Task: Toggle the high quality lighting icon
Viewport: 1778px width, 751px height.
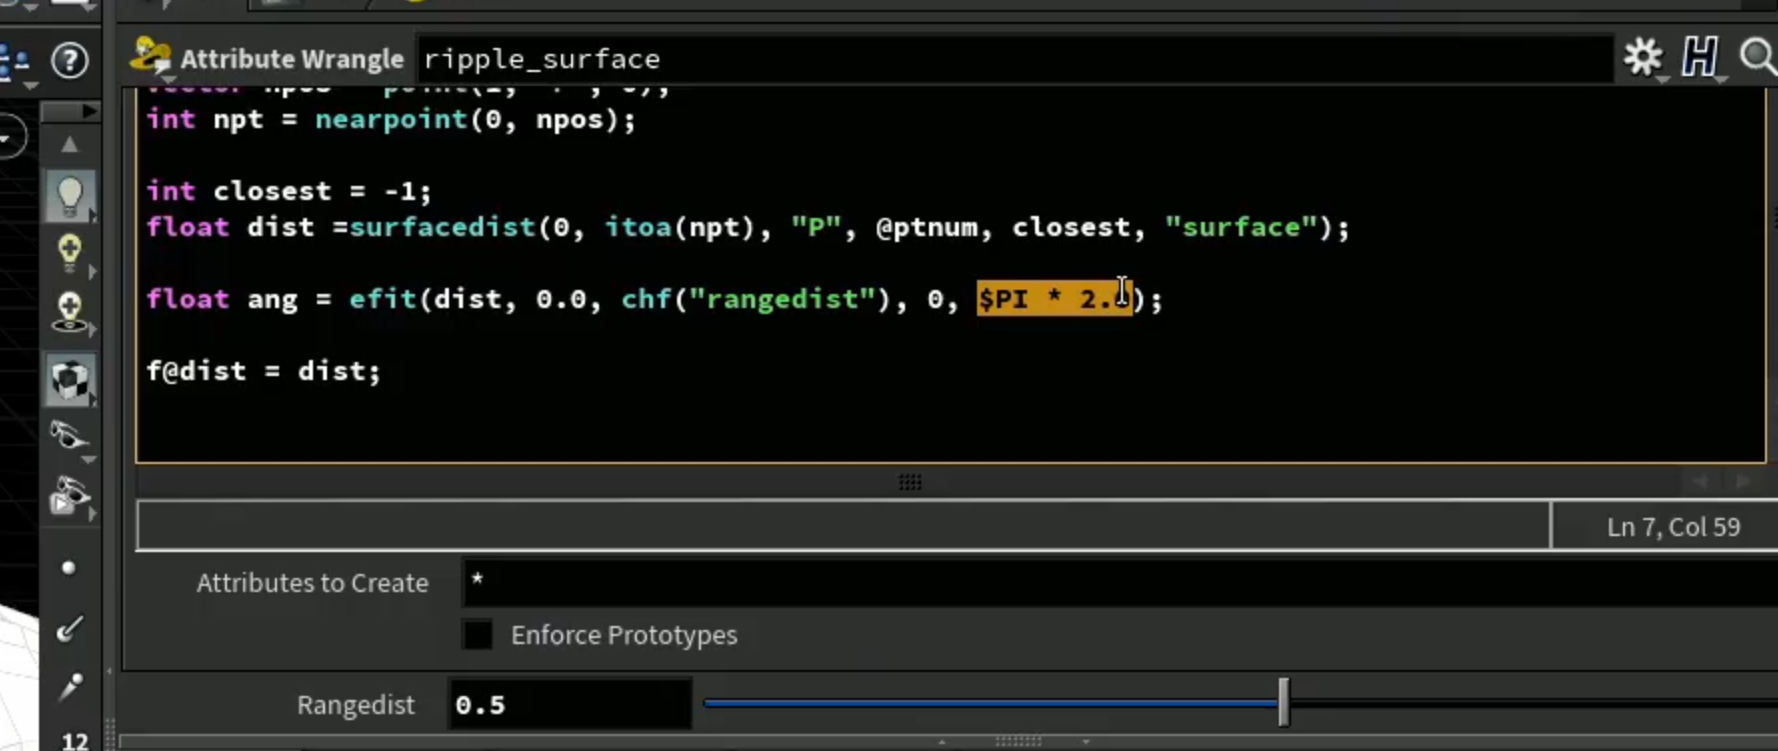Action: [69, 312]
